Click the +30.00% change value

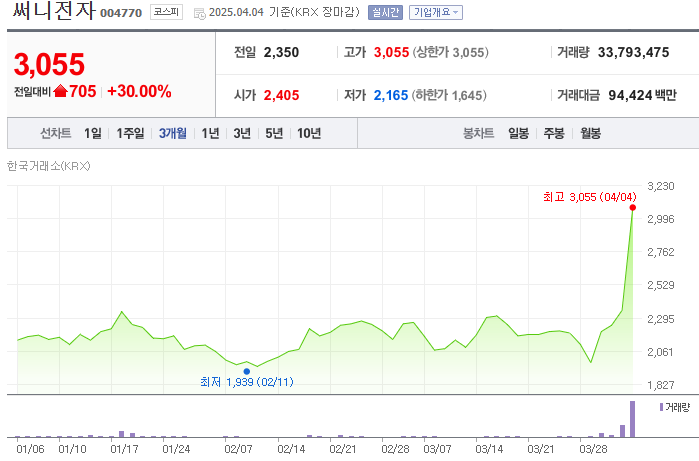[139, 91]
